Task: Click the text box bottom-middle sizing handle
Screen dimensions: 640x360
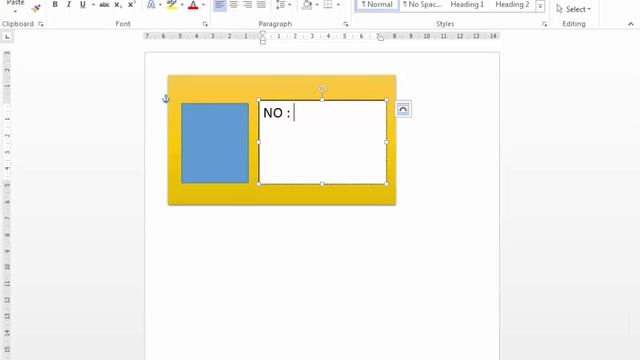Action: tap(322, 184)
